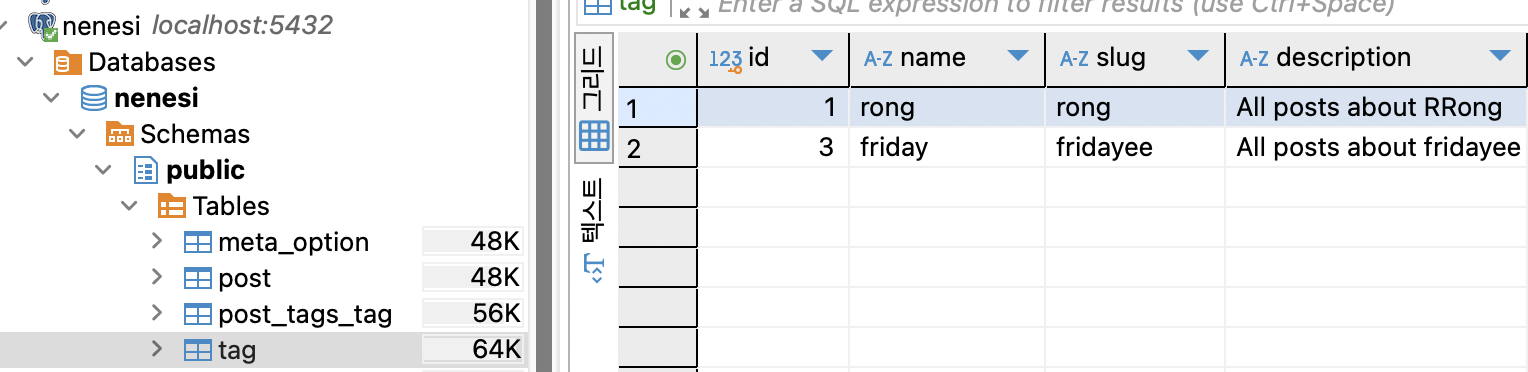
Task: Select row header number 2
Action: 657,148
